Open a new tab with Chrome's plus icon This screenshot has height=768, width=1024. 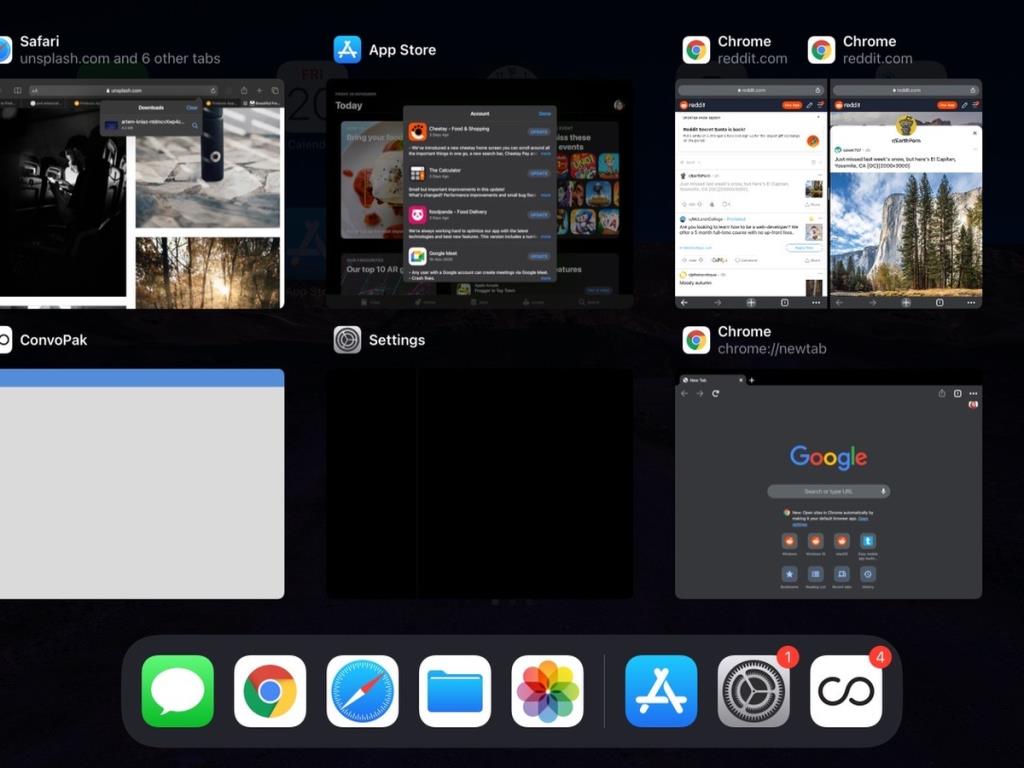coord(752,380)
